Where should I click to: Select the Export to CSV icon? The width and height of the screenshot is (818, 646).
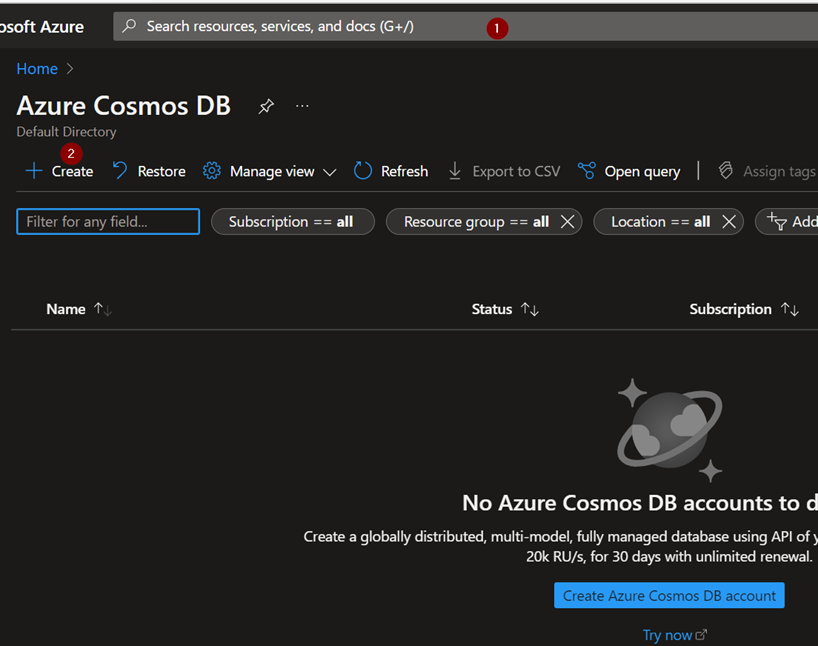click(453, 171)
